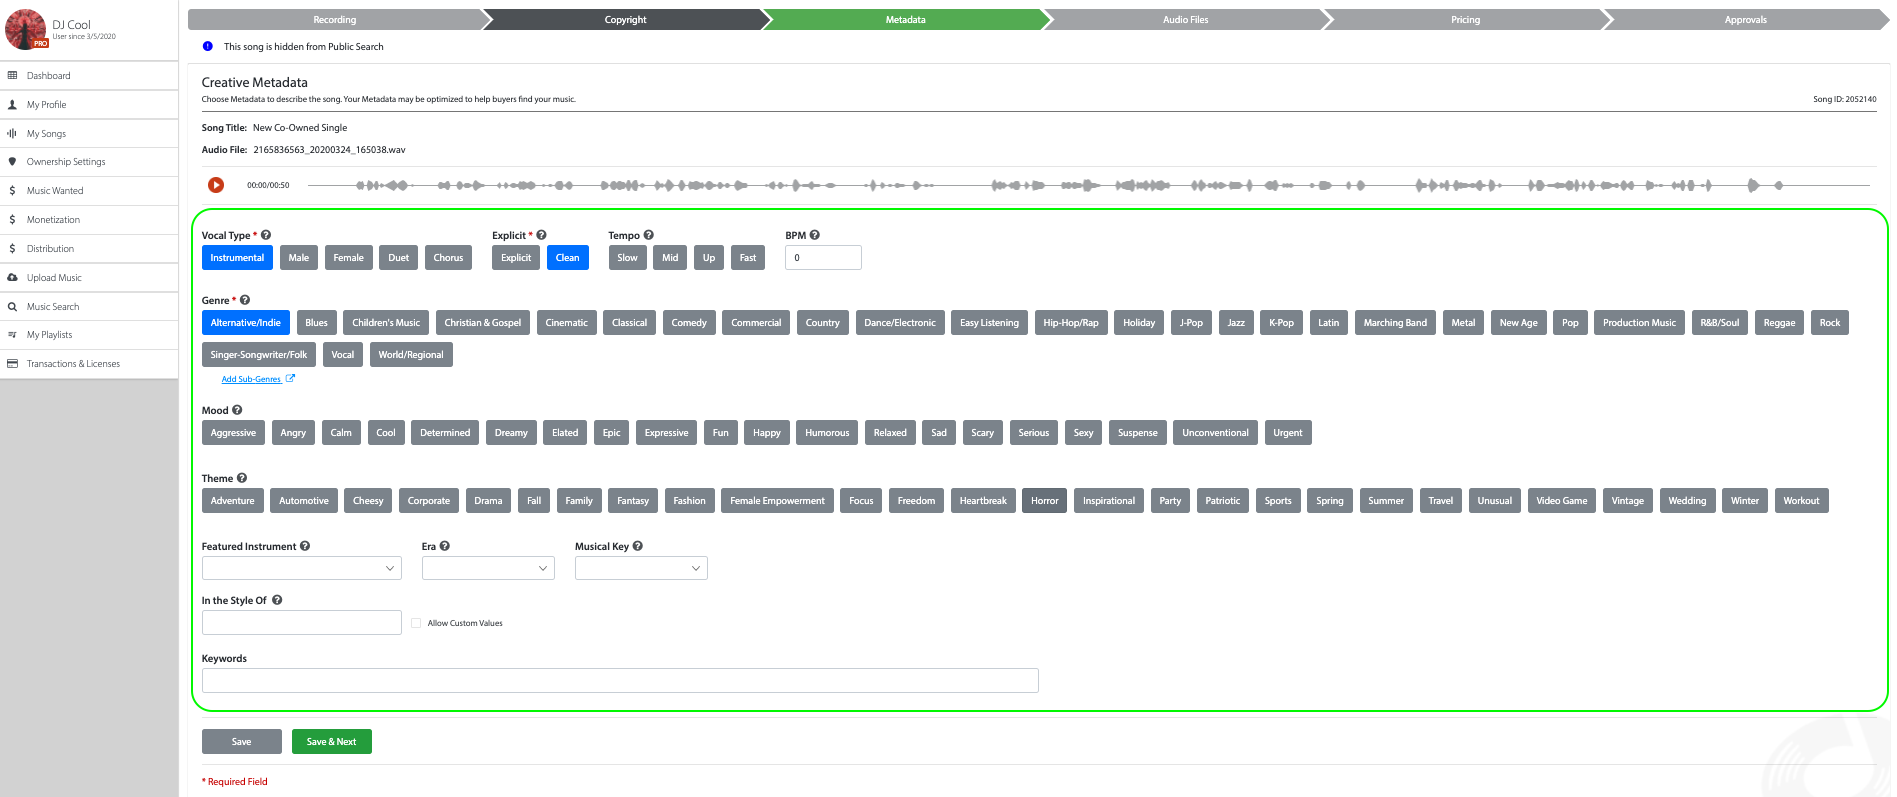Toggle the Explicit content option
This screenshot has width=1897, height=797.
[x=516, y=258]
